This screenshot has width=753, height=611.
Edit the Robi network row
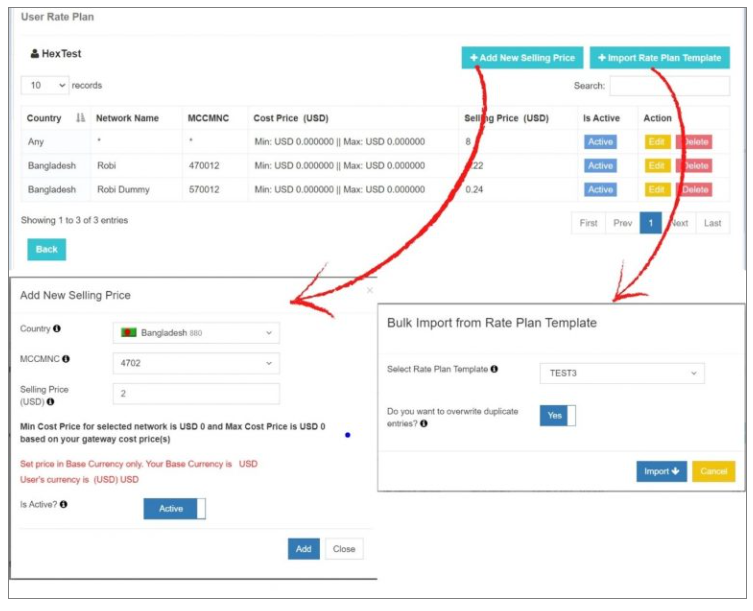tap(656, 166)
